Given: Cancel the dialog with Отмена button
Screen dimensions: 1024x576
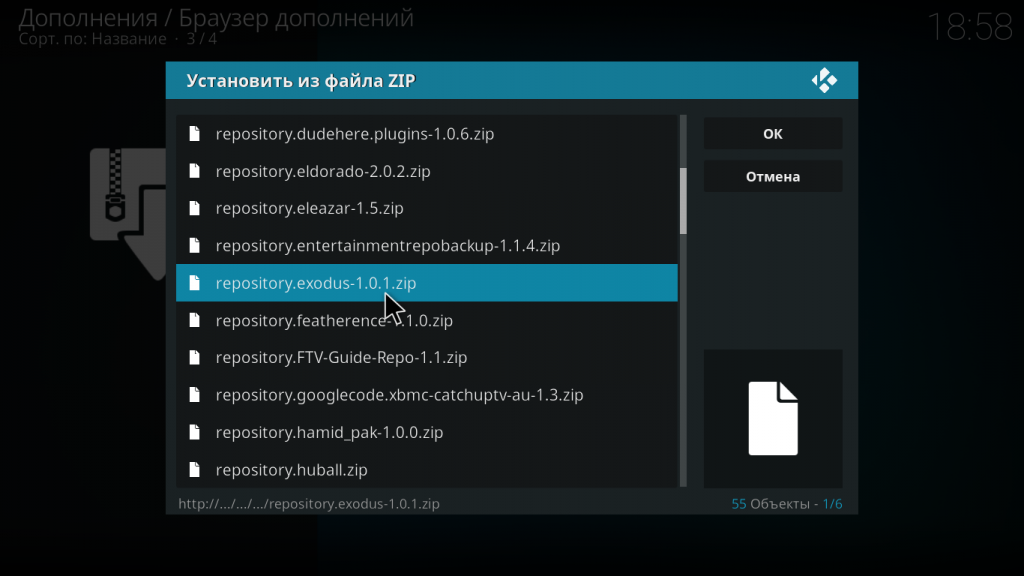Looking at the screenshot, I should click(x=773, y=176).
